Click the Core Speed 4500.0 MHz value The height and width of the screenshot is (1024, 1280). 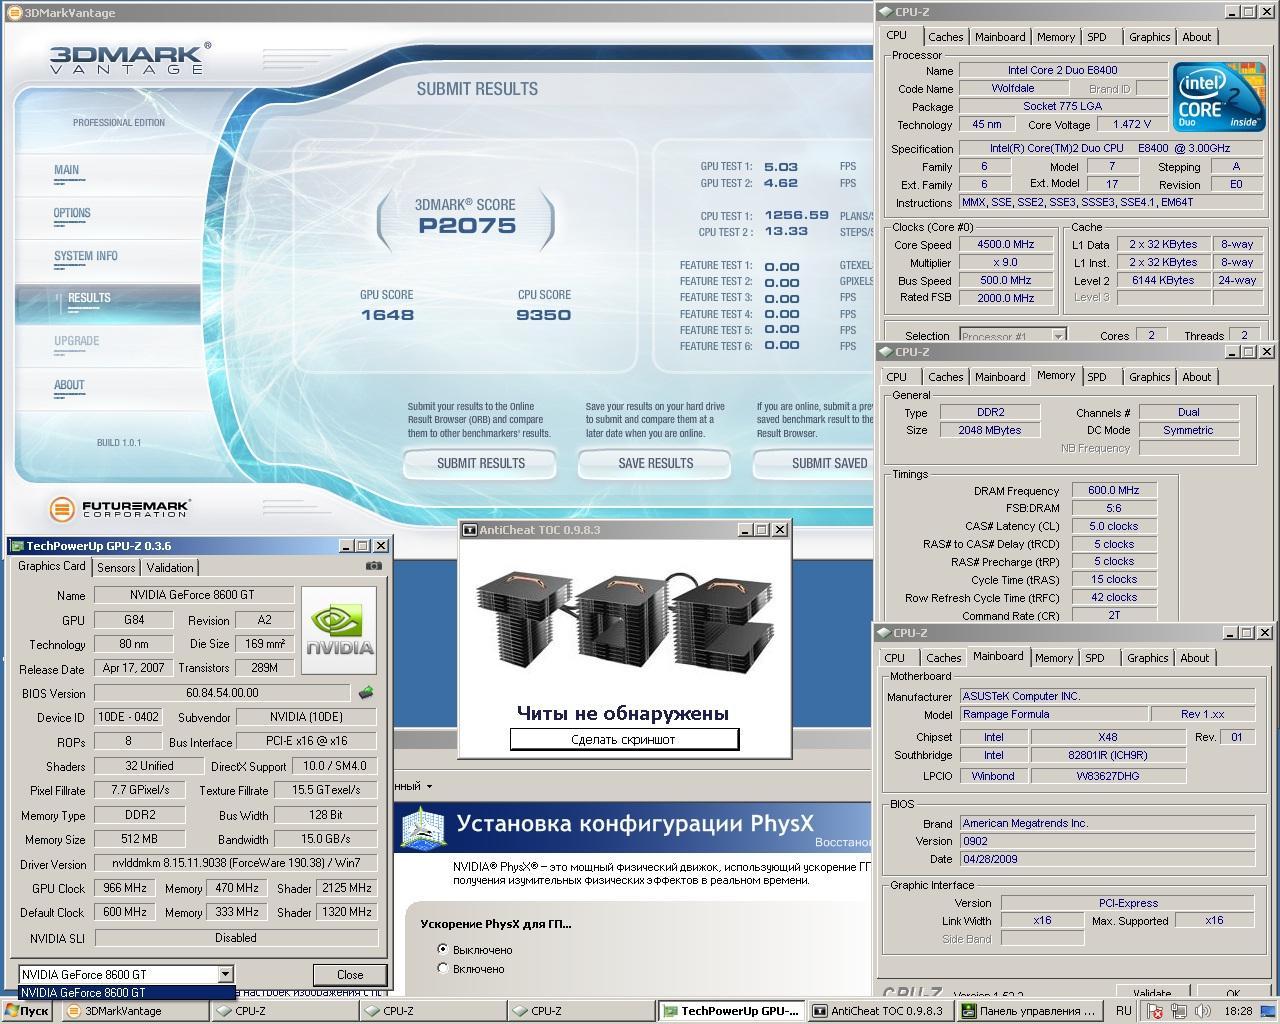1006,244
